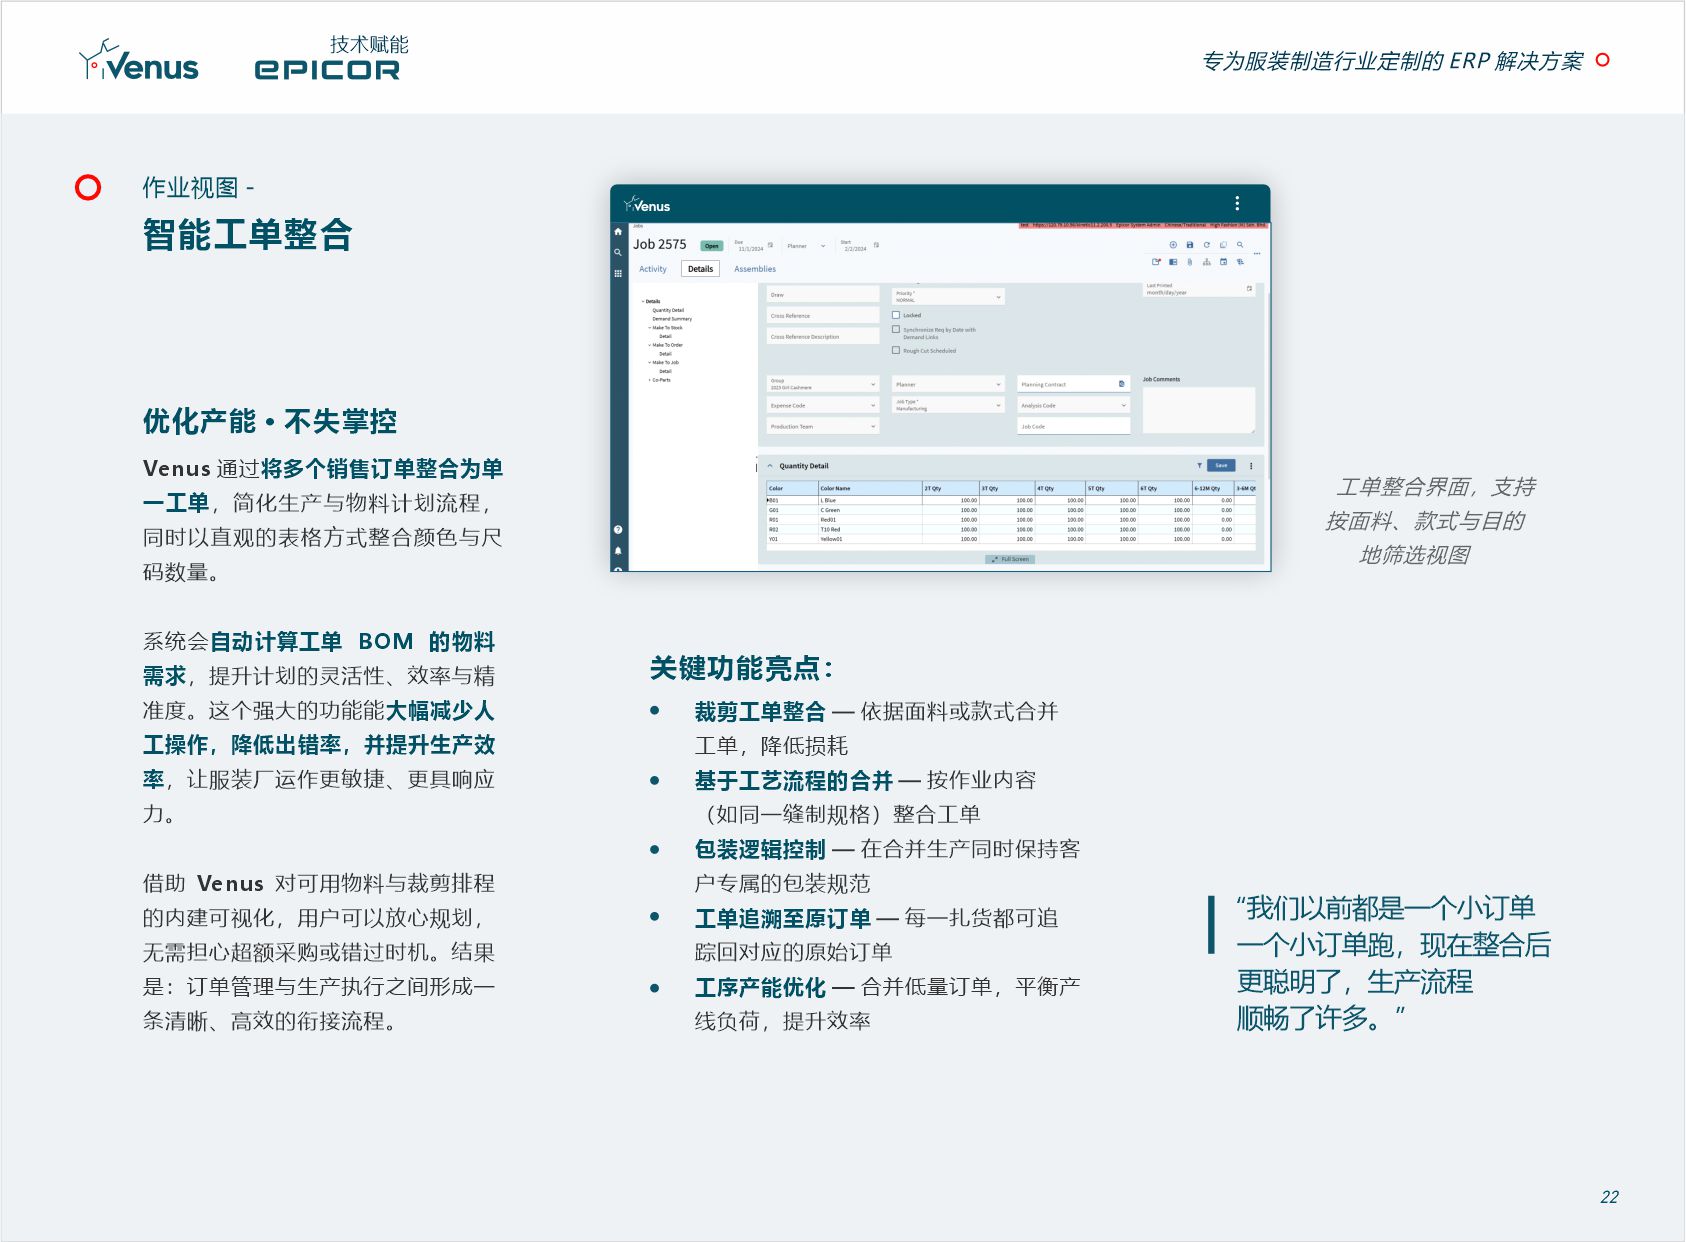
Task: Open the Priority dropdown
Action: (948, 296)
